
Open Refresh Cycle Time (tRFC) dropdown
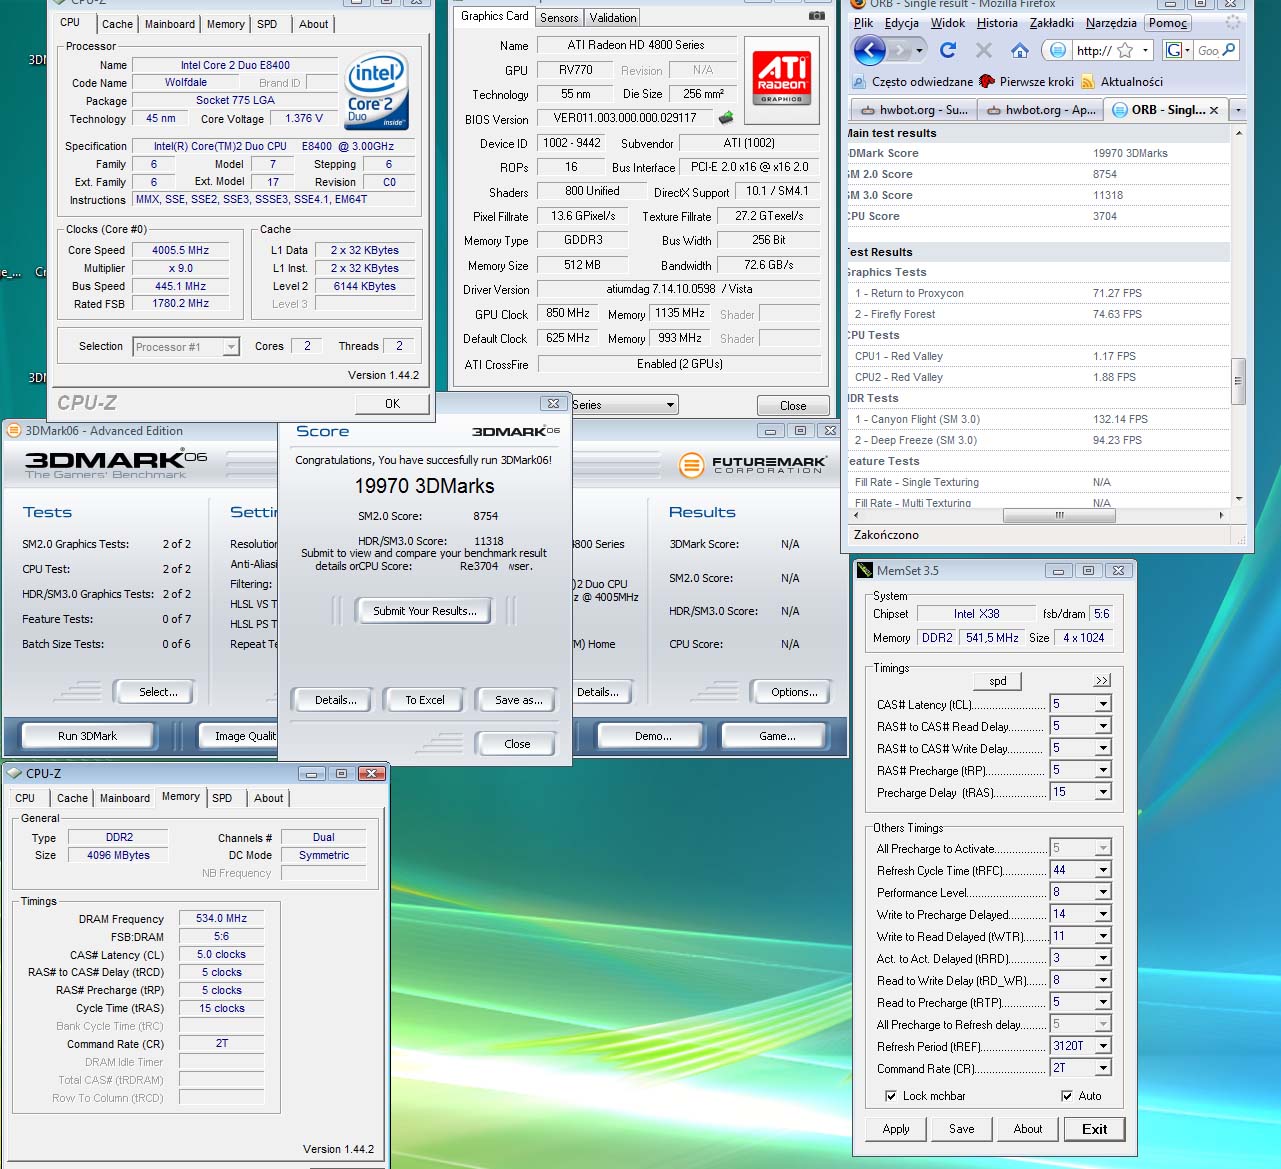pos(1103,870)
